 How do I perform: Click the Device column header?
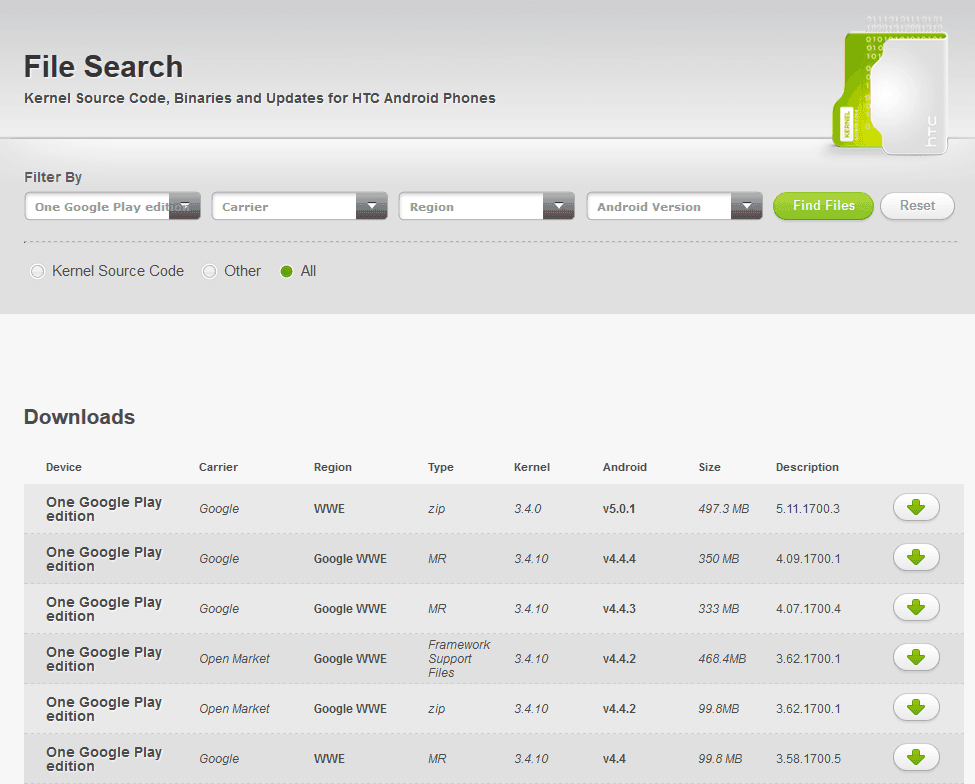tap(63, 467)
